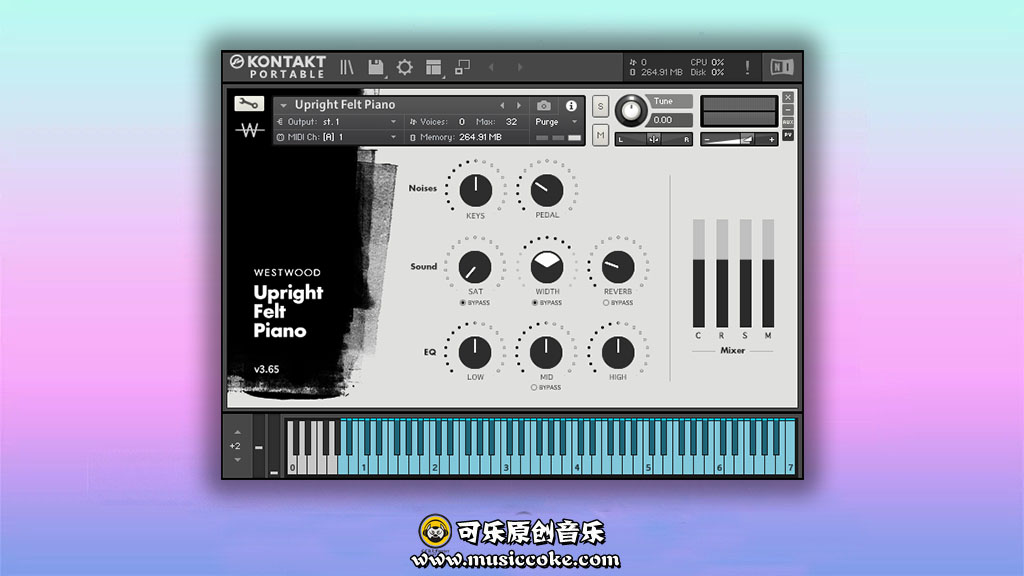
Task: Click the MID EQ knob
Action: tap(547, 352)
